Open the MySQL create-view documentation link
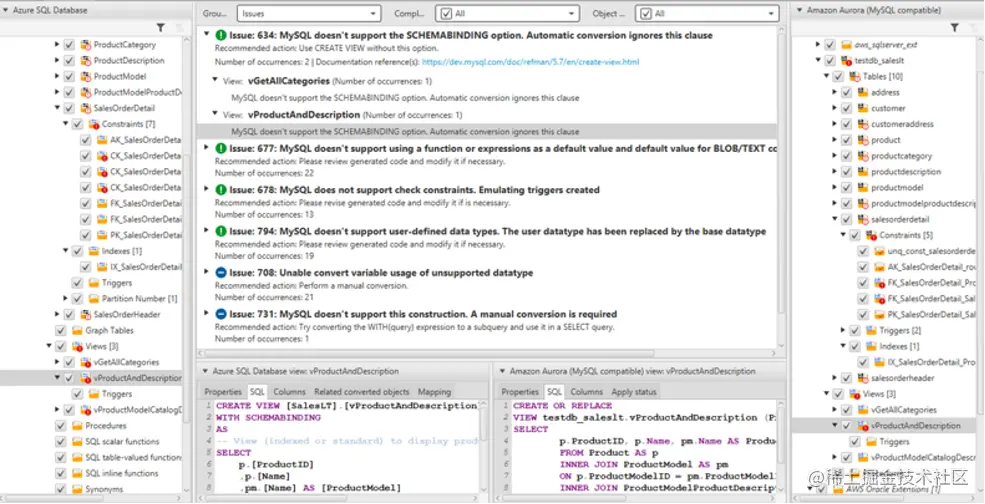This screenshot has width=985, height=504. click(x=531, y=62)
